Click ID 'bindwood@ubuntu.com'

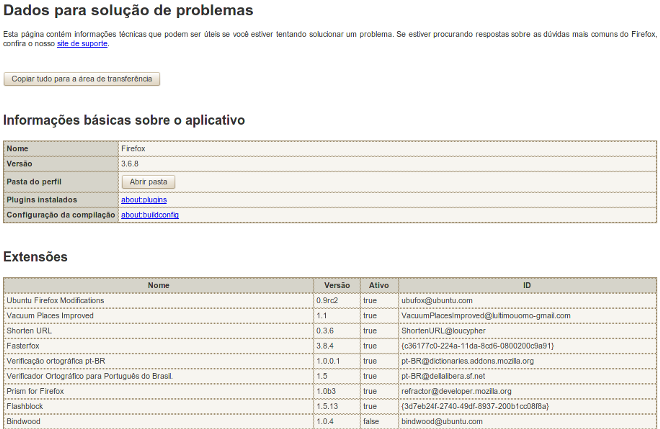[442, 421]
